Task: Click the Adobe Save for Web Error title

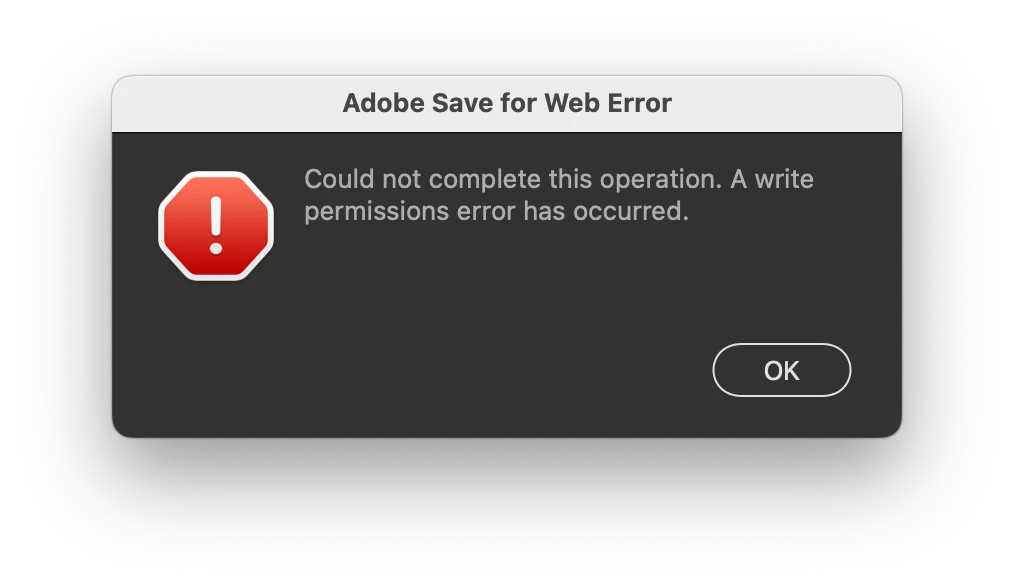Action: tap(507, 103)
